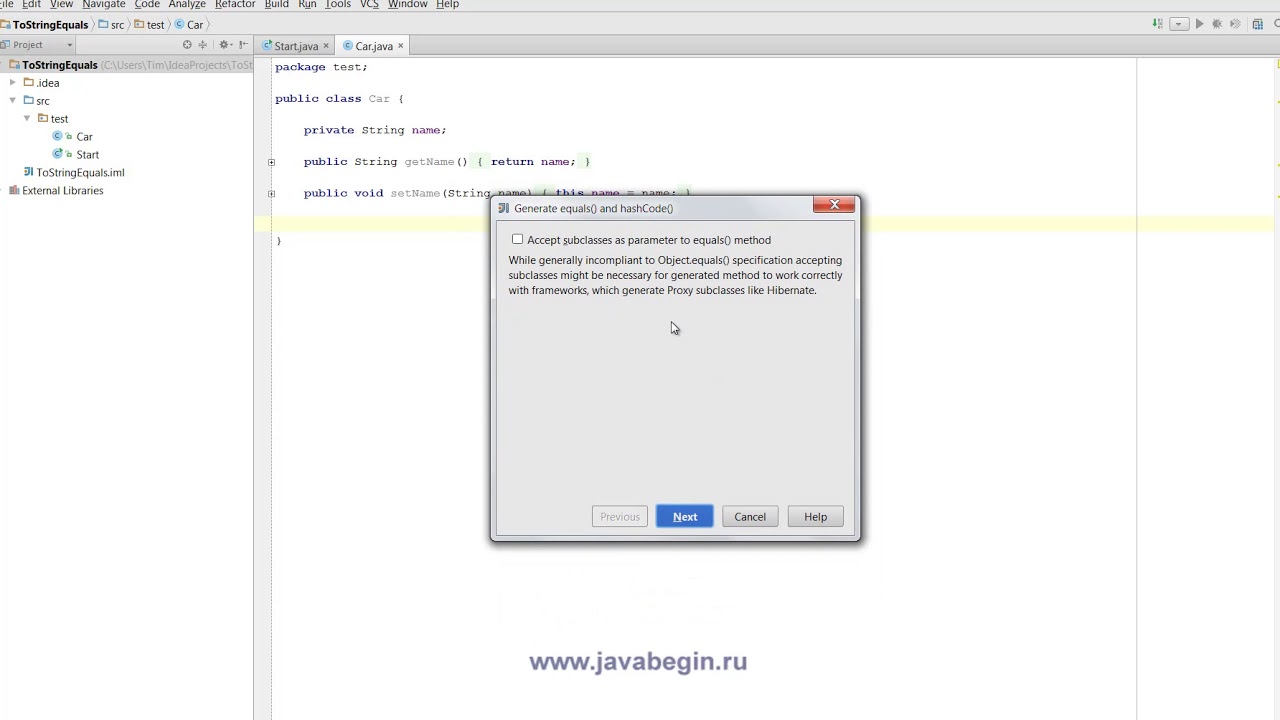Open the Analyze menu

(x=187, y=4)
